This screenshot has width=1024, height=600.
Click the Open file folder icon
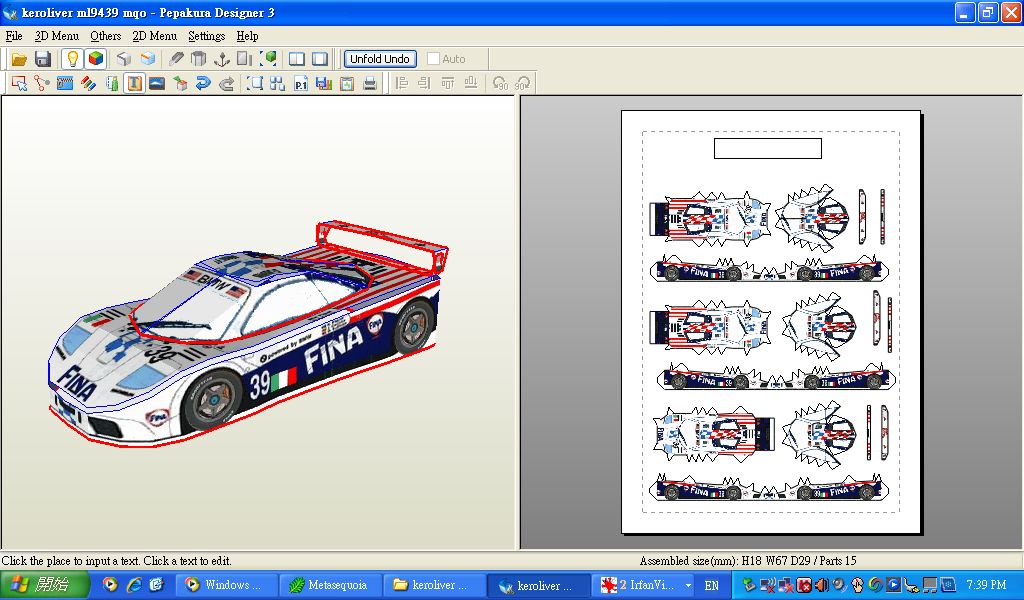click(x=19, y=59)
